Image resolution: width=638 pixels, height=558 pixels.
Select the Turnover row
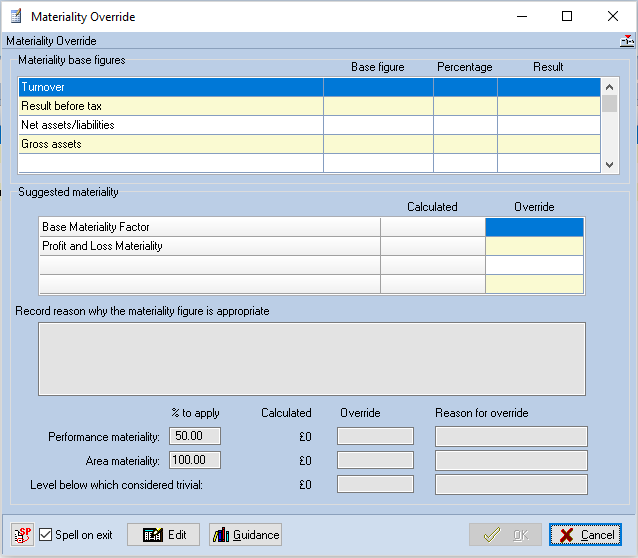pos(309,87)
